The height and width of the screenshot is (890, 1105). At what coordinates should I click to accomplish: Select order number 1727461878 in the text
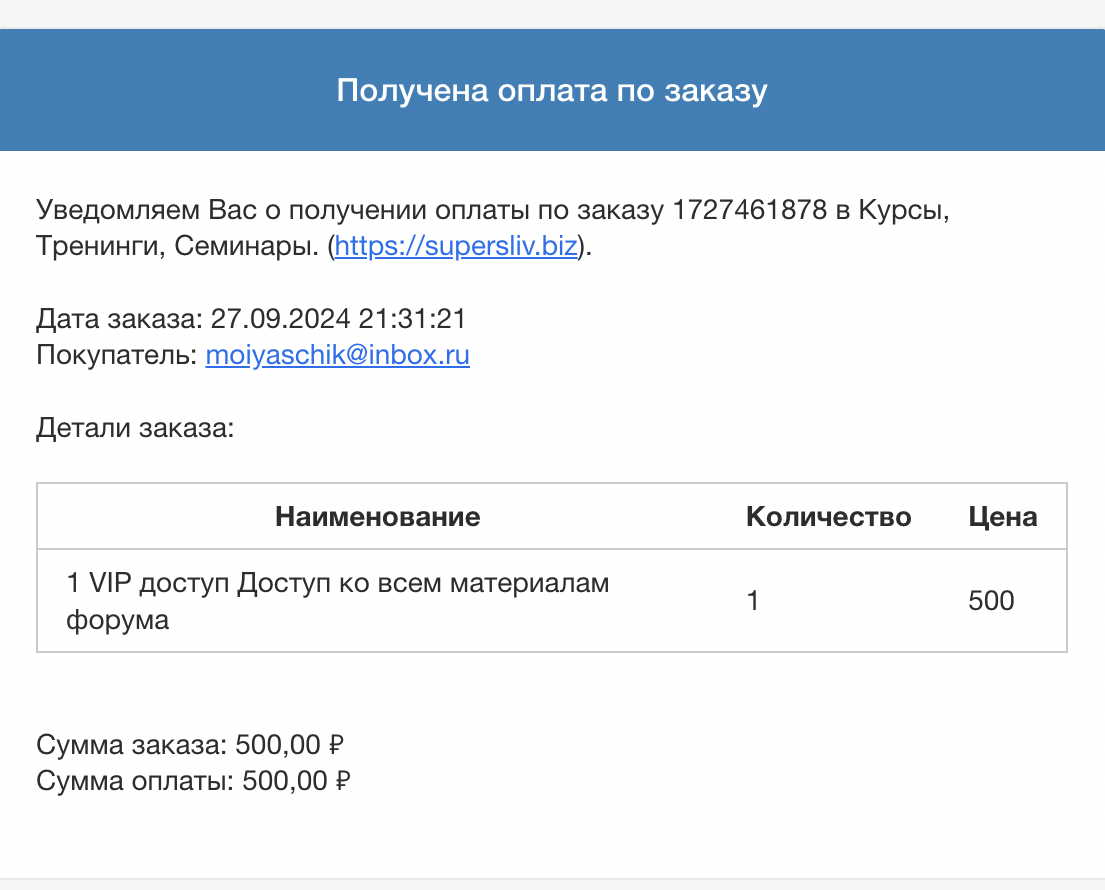pyautogui.click(x=750, y=209)
